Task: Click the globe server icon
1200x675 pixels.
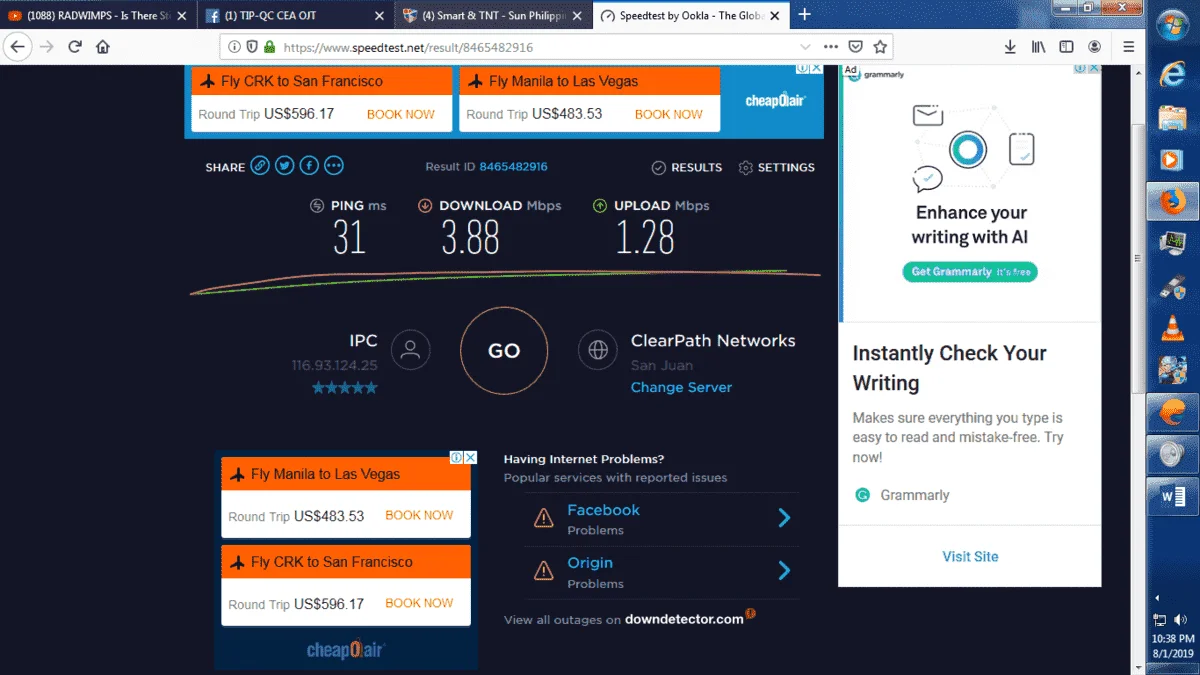Action: pos(598,350)
